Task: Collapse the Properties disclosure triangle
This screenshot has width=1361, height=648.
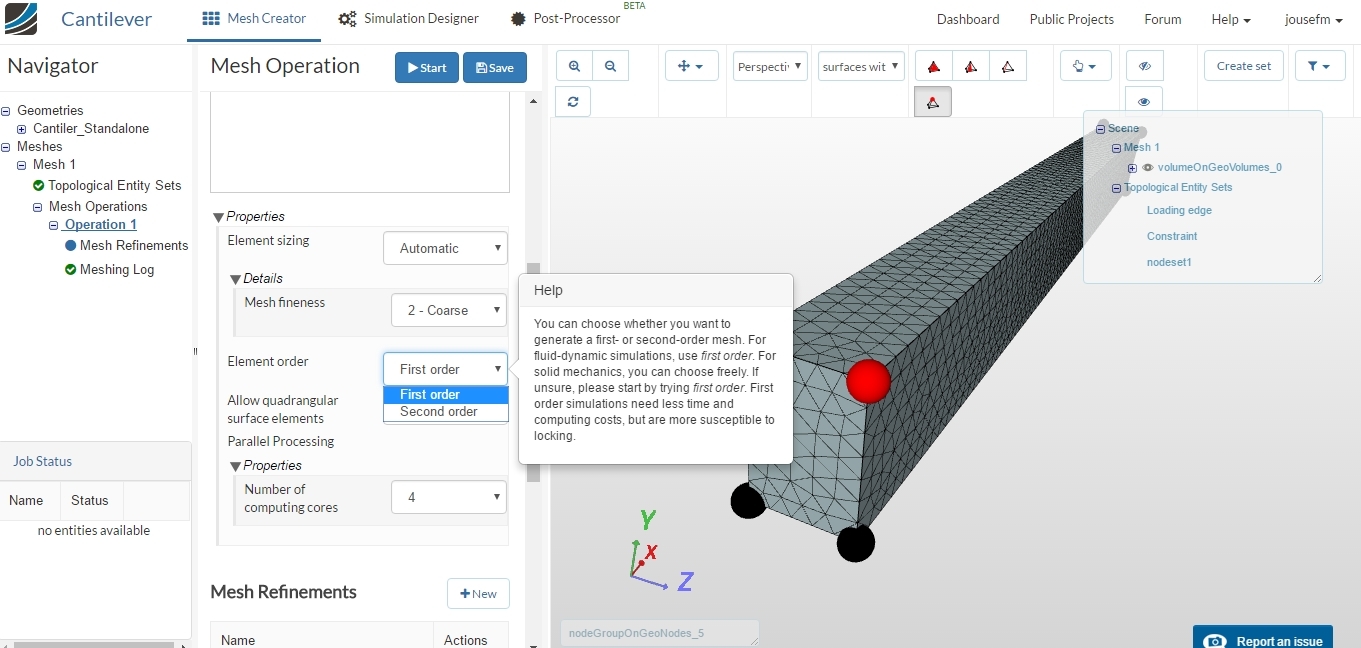Action: 219,217
